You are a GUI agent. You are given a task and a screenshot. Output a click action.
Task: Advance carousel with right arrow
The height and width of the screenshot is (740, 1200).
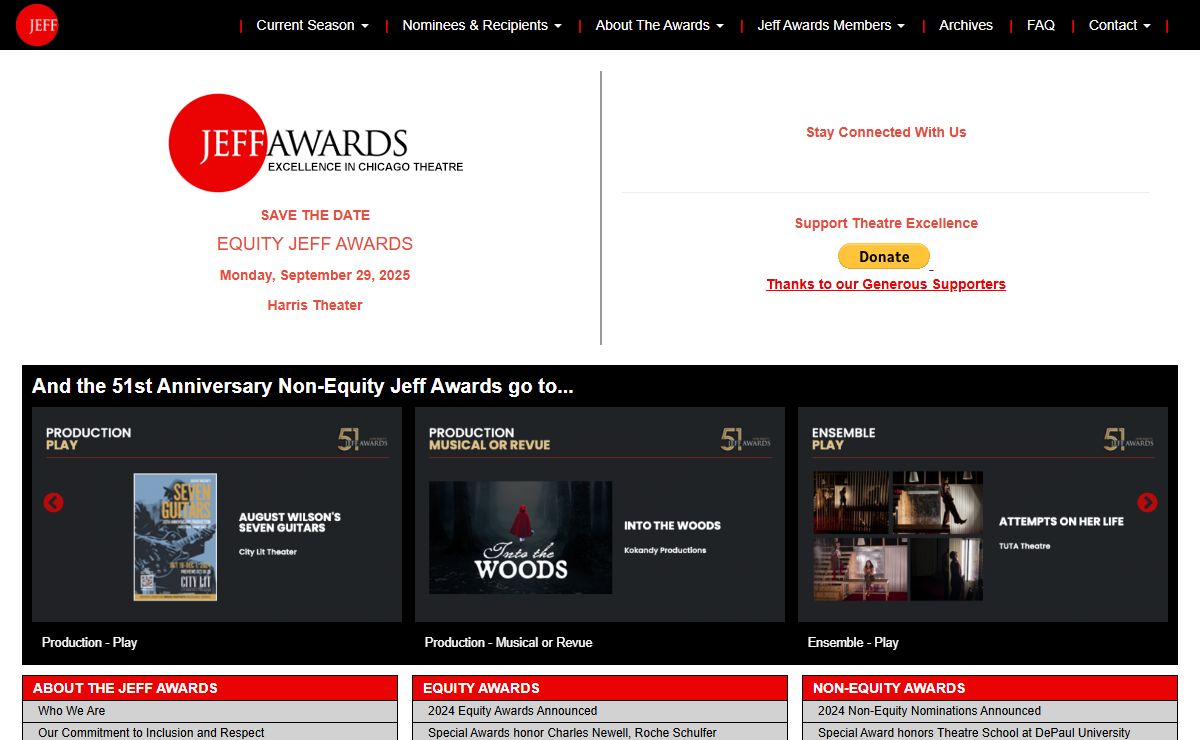(1147, 502)
